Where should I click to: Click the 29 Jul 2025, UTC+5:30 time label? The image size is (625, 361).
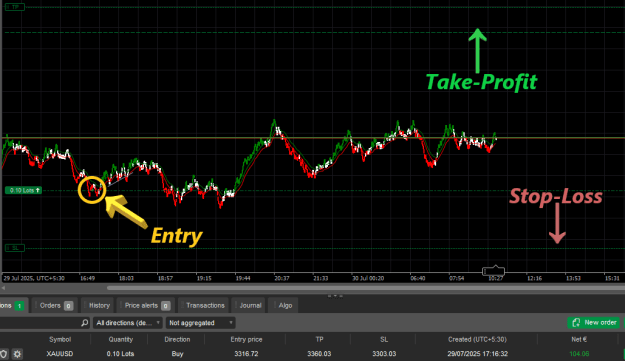(34, 278)
